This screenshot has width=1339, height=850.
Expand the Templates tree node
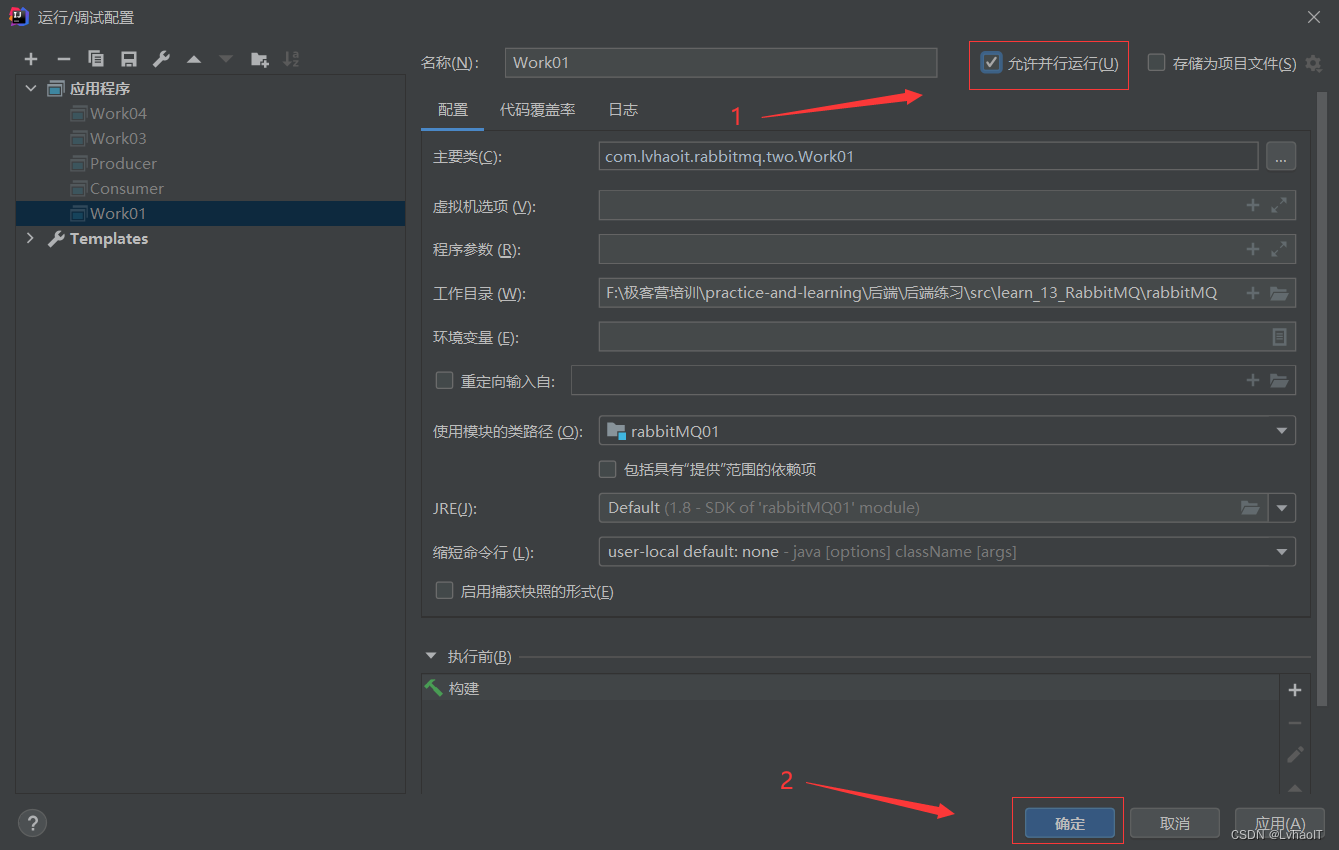coord(30,238)
